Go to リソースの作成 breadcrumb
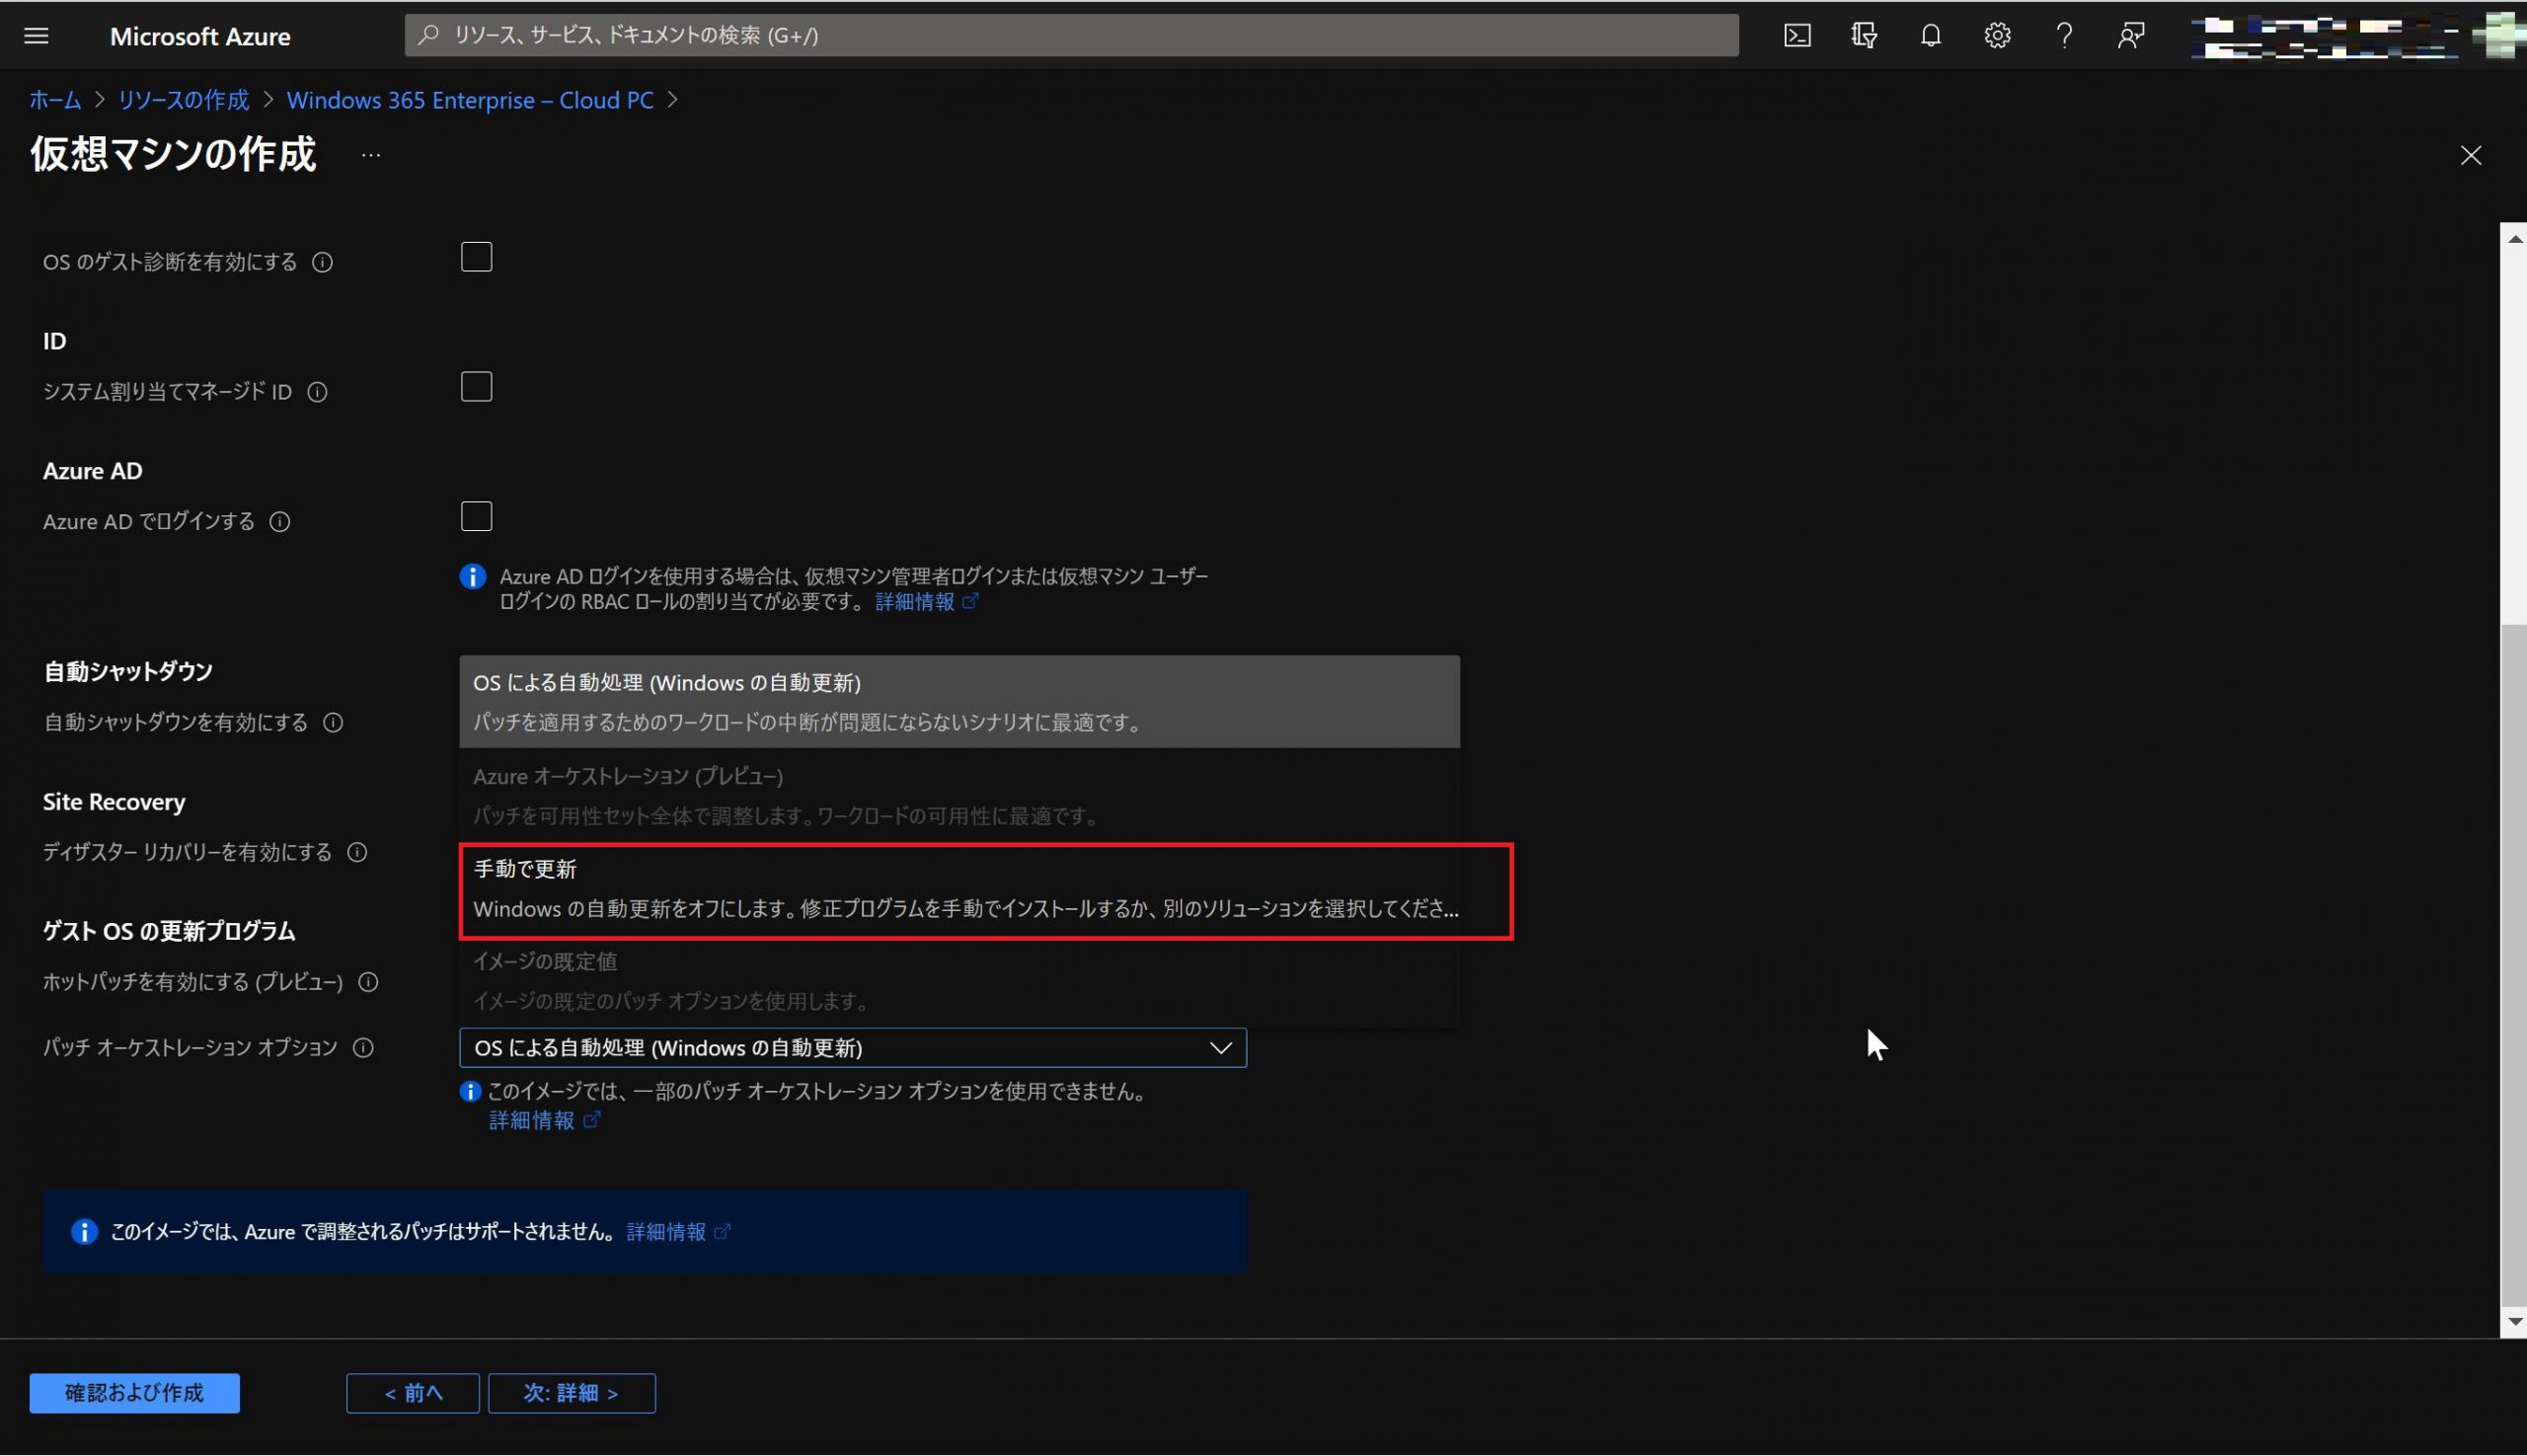This screenshot has width=2527, height=1456. pyautogui.click(x=183, y=100)
